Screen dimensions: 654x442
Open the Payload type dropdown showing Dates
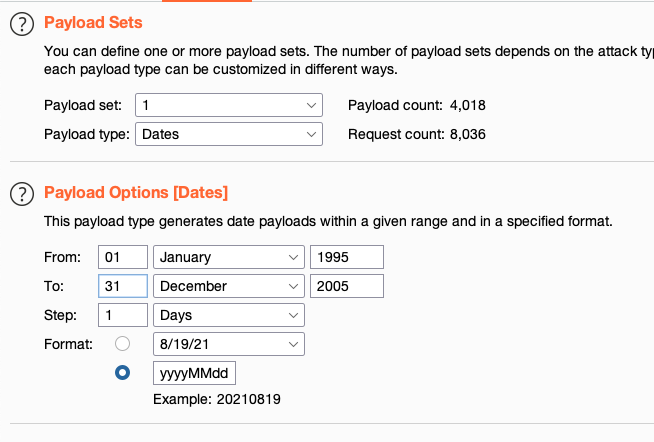(228, 133)
